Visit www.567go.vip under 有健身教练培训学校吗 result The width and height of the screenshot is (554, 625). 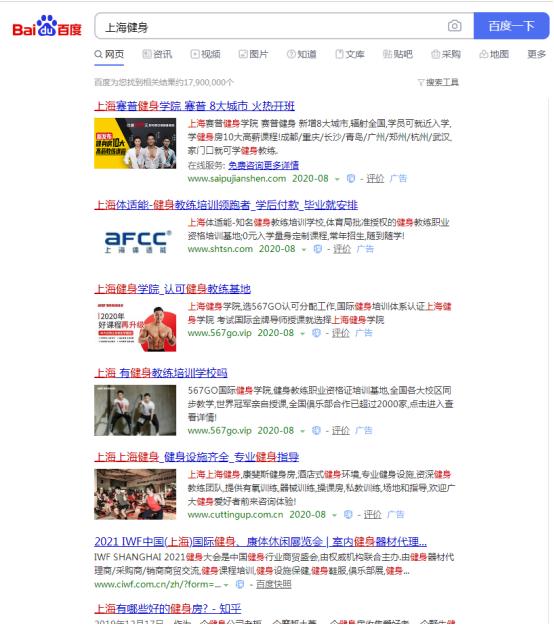click(220, 430)
